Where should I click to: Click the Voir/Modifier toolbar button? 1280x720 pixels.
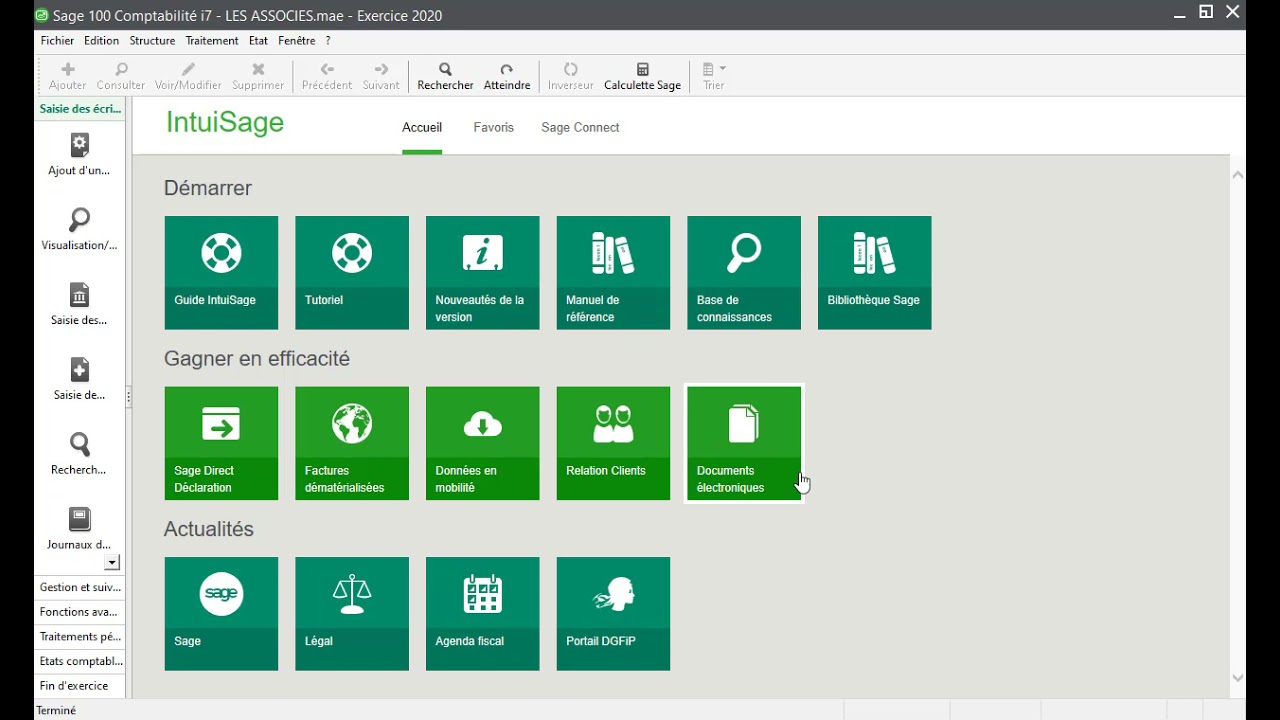point(188,76)
